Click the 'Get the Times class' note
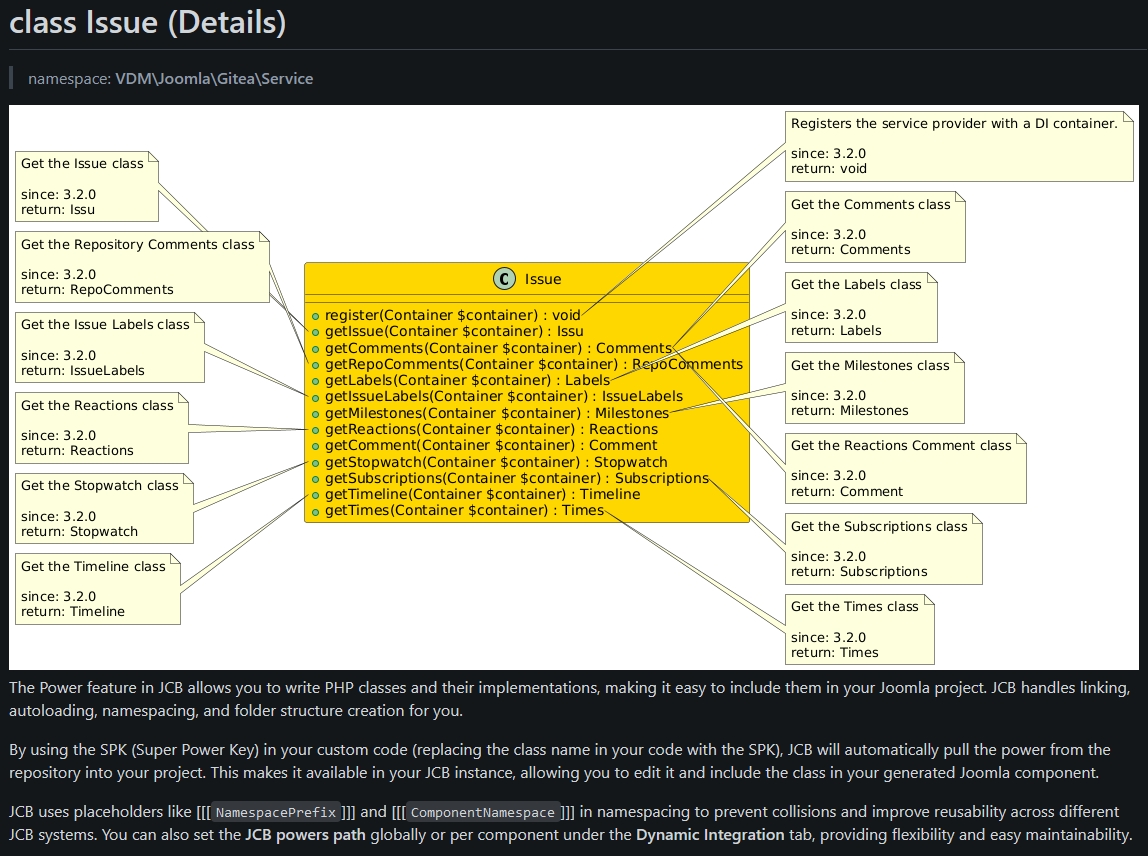Image resolution: width=1148 pixels, height=856 pixels. 859,629
